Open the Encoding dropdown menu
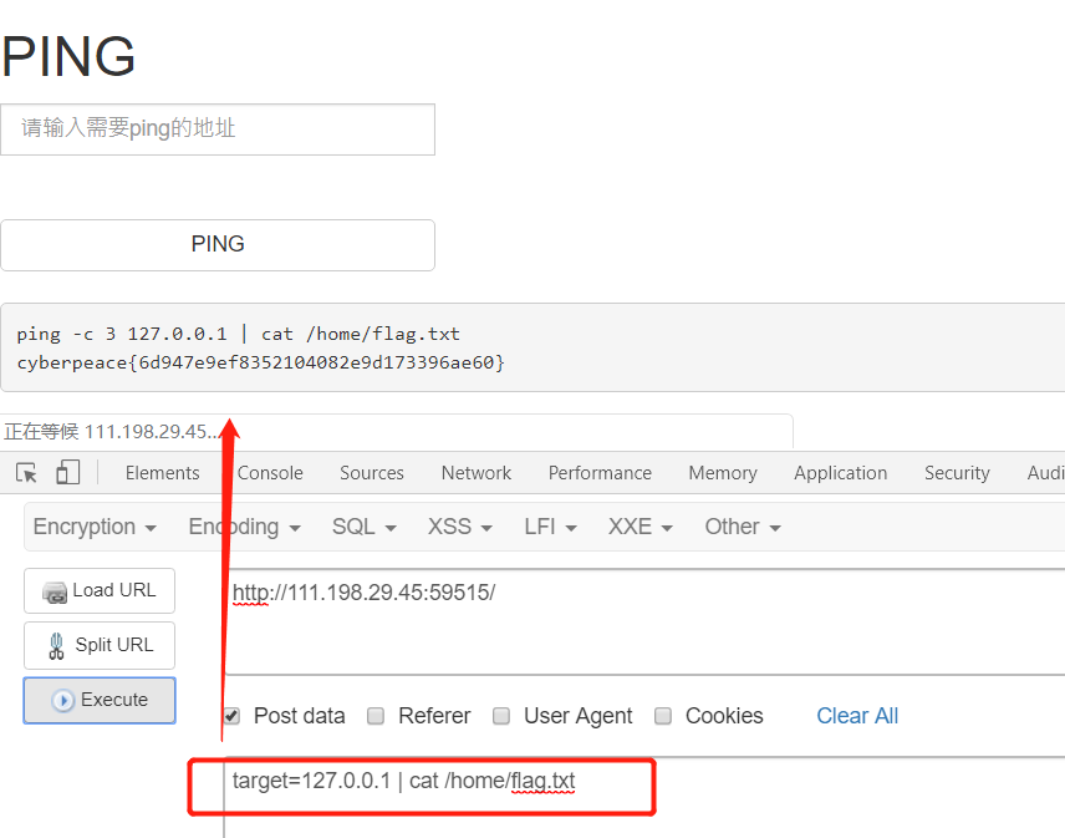The height and width of the screenshot is (838, 1065). tap(245, 527)
